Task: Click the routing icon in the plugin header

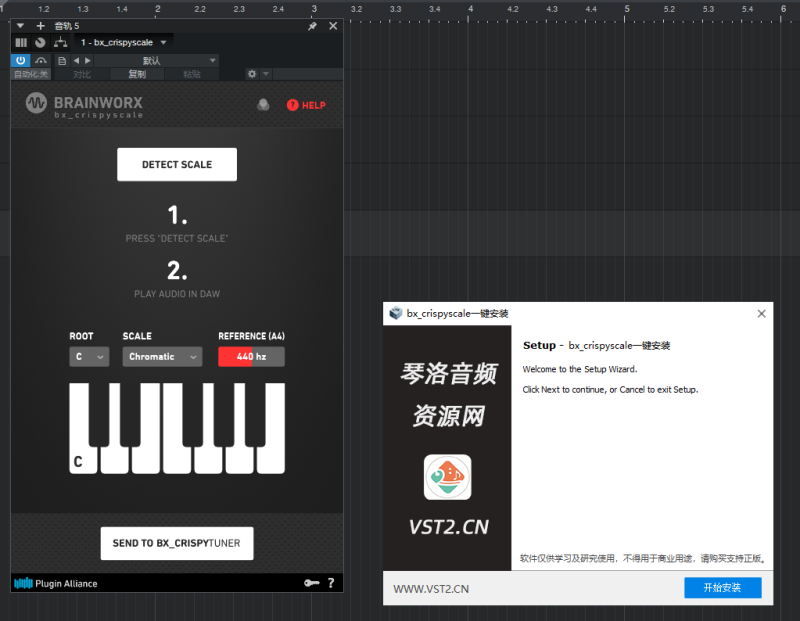Action: coord(58,43)
